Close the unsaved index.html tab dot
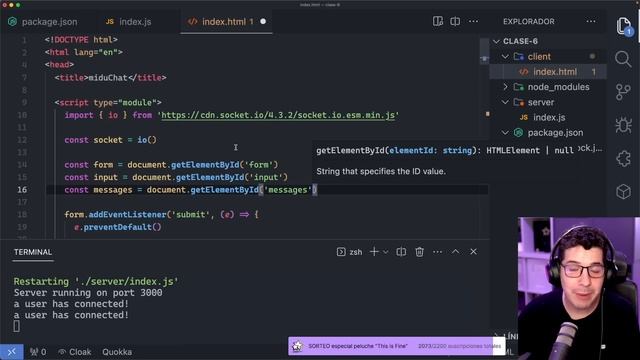The width and height of the screenshot is (640, 360). point(263,21)
